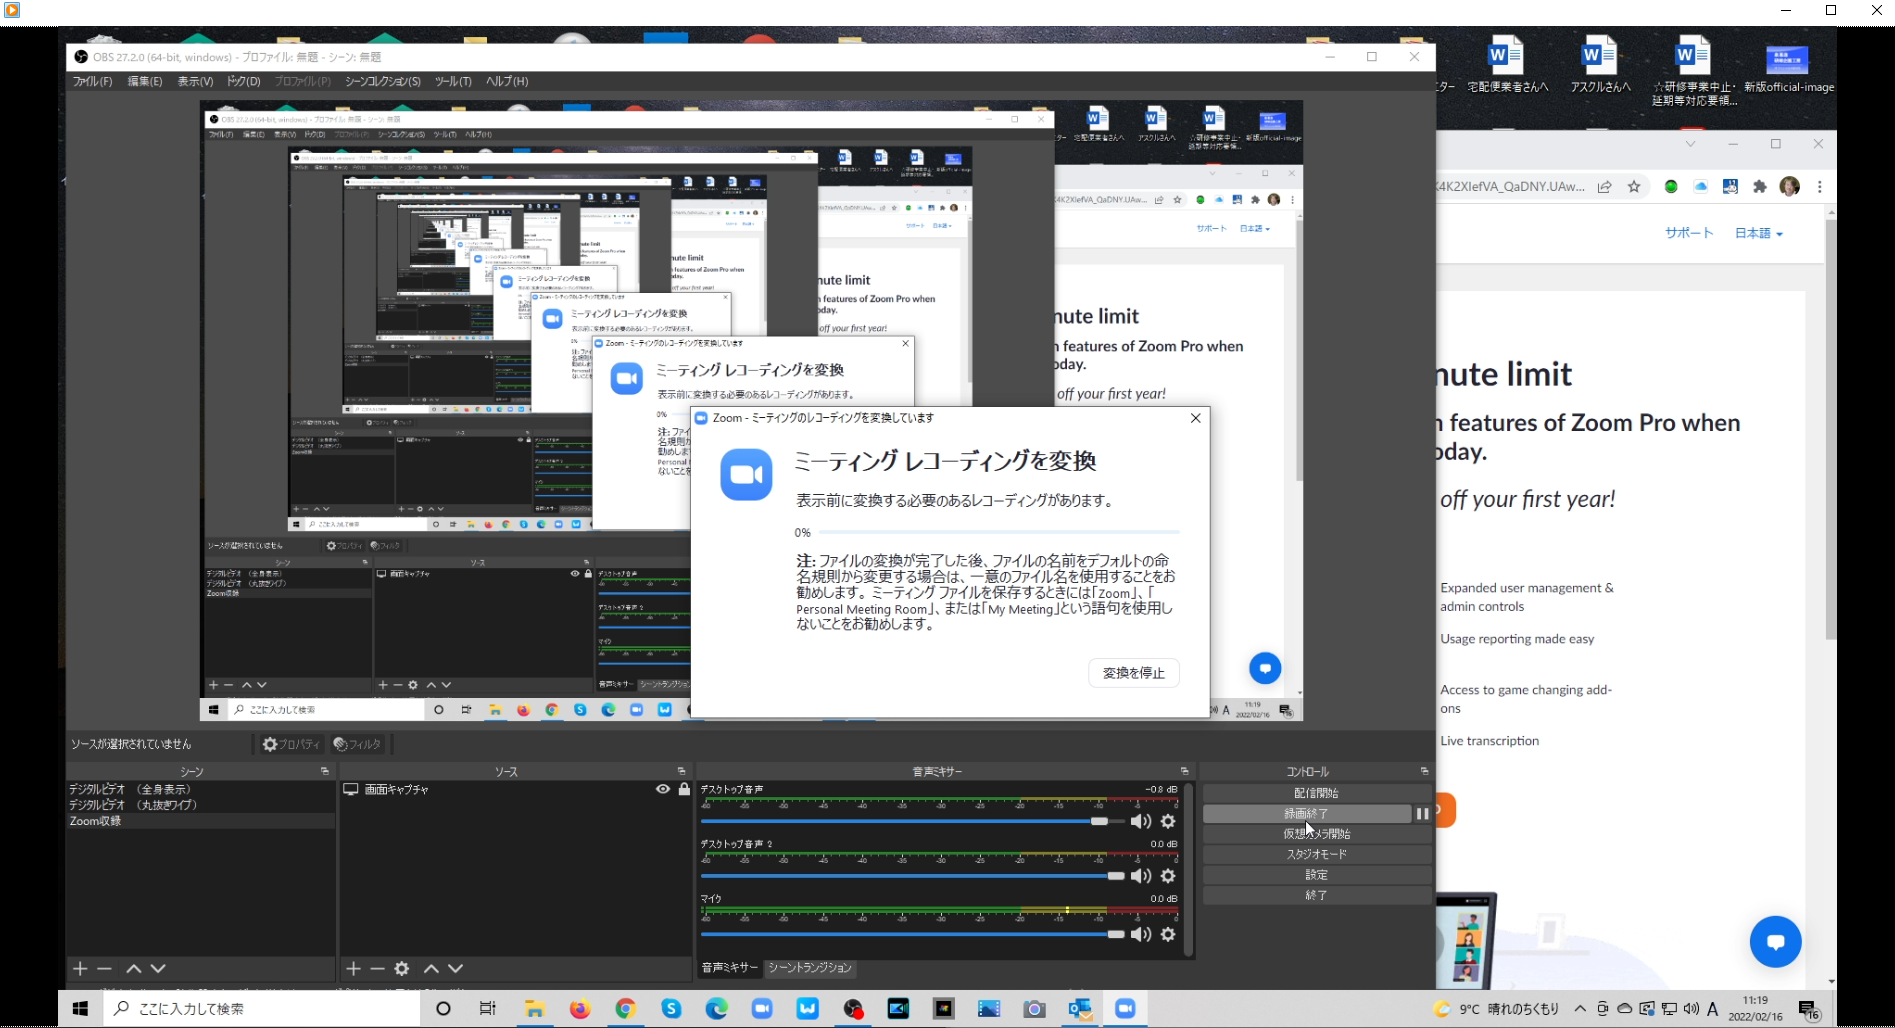Adjust デスクトップ音声 2 volume slider

pos(1116,876)
